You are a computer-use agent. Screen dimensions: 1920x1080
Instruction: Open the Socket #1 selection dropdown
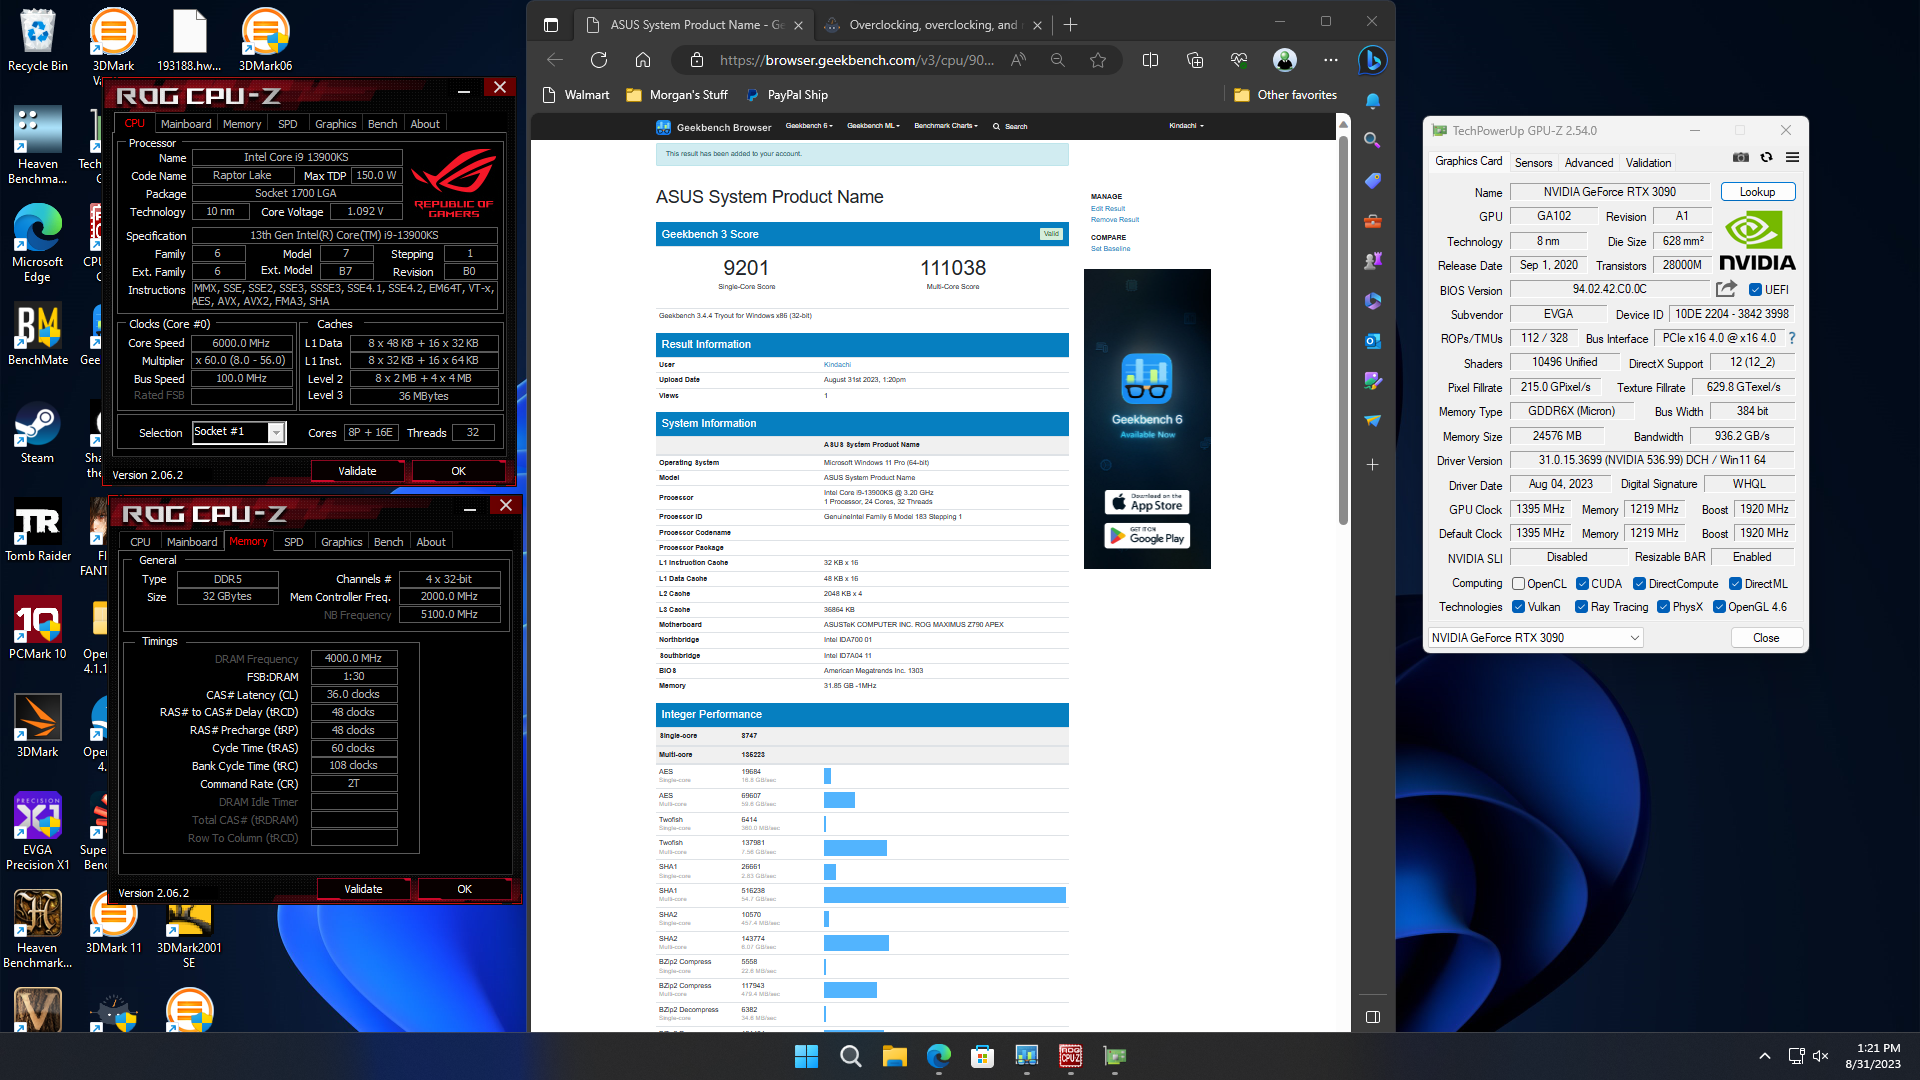click(x=239, y=432)
